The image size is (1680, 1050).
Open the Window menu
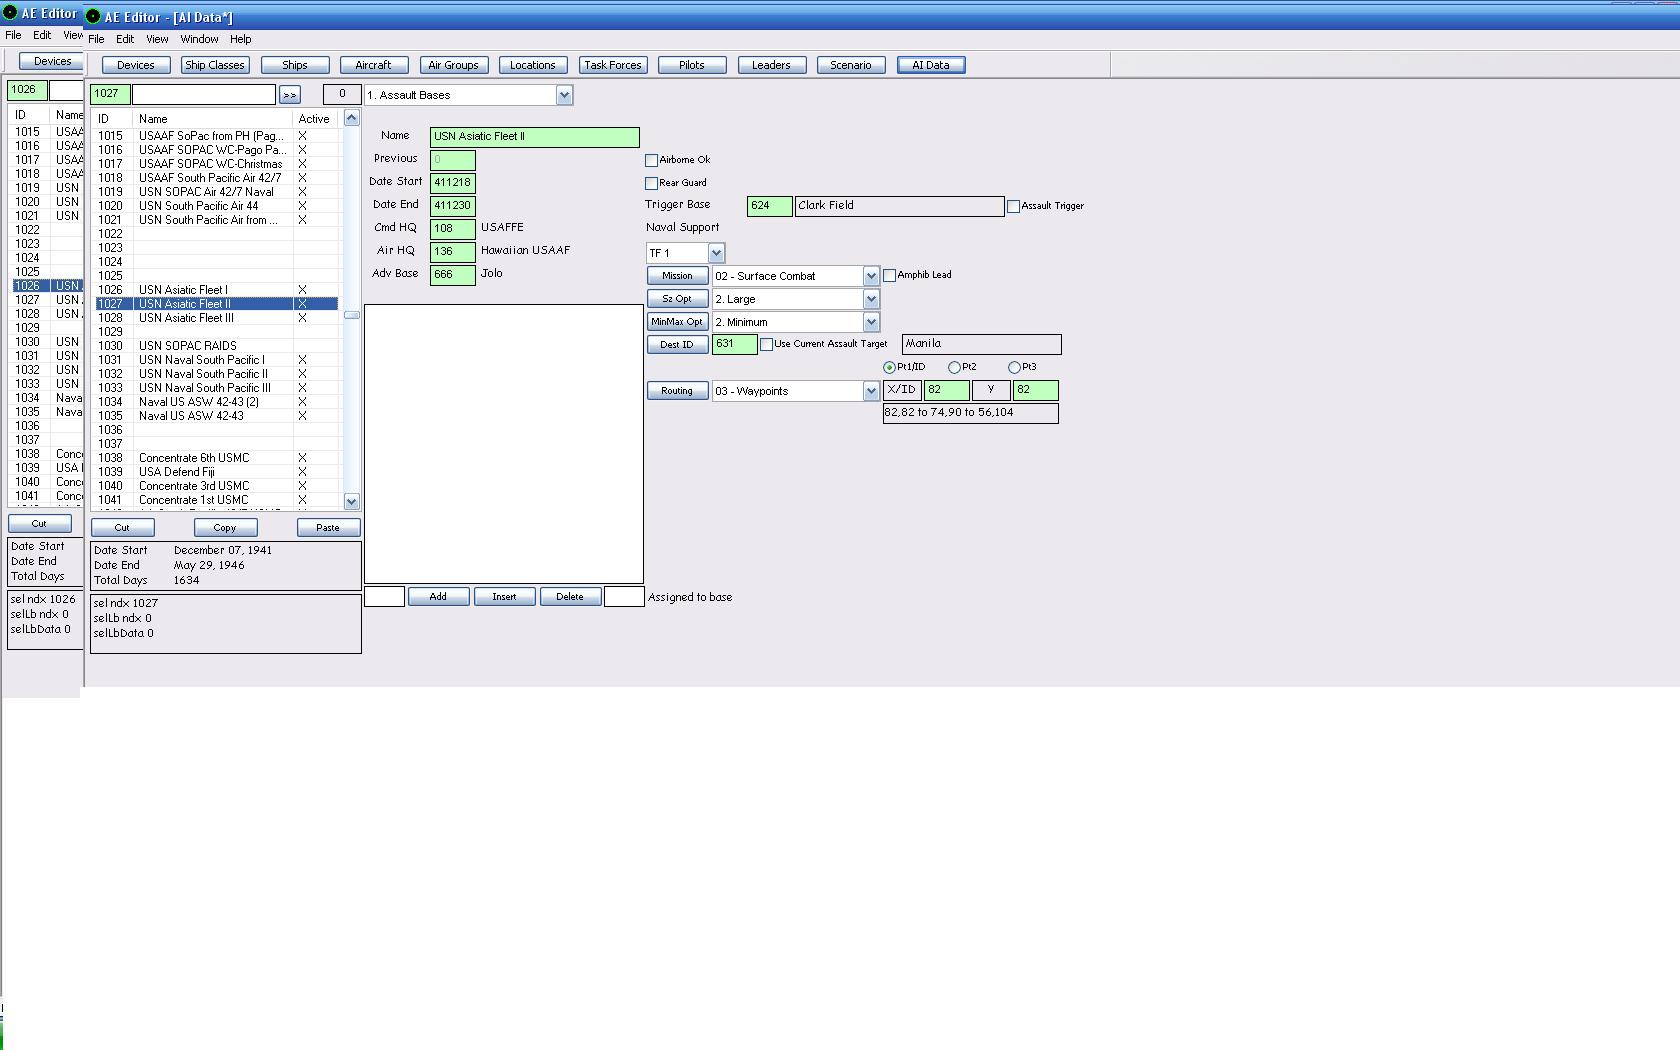point(199,39)
